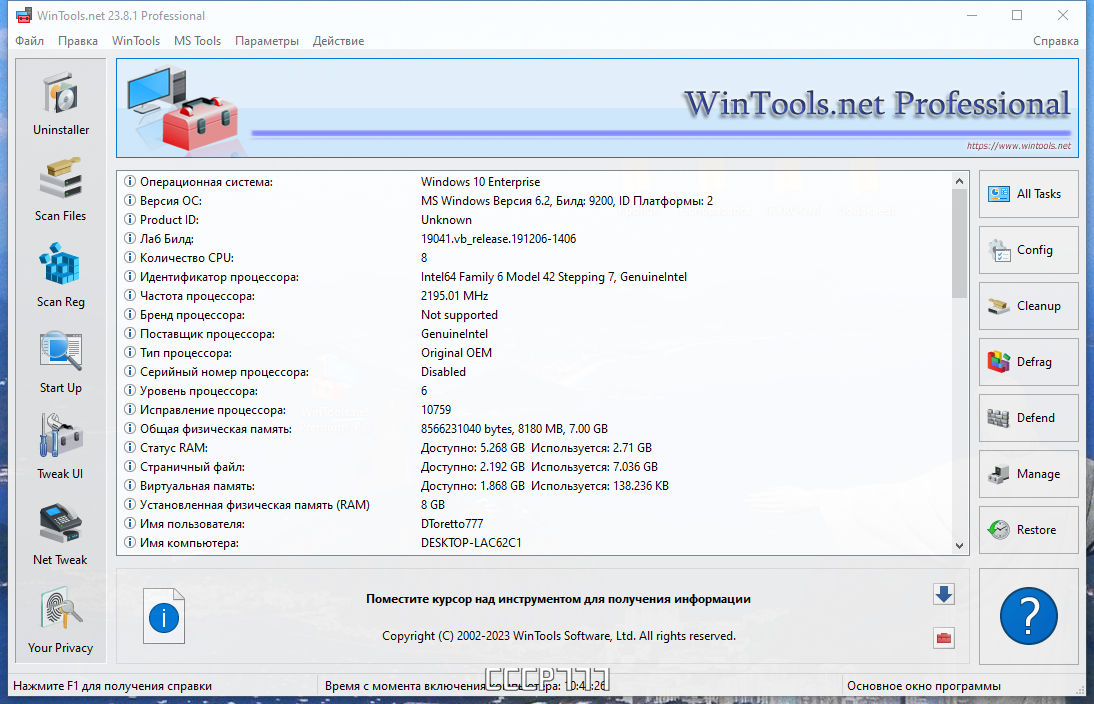
Task: Open the Scan Reg registry scanner
Action: click(x=61, y=275)
